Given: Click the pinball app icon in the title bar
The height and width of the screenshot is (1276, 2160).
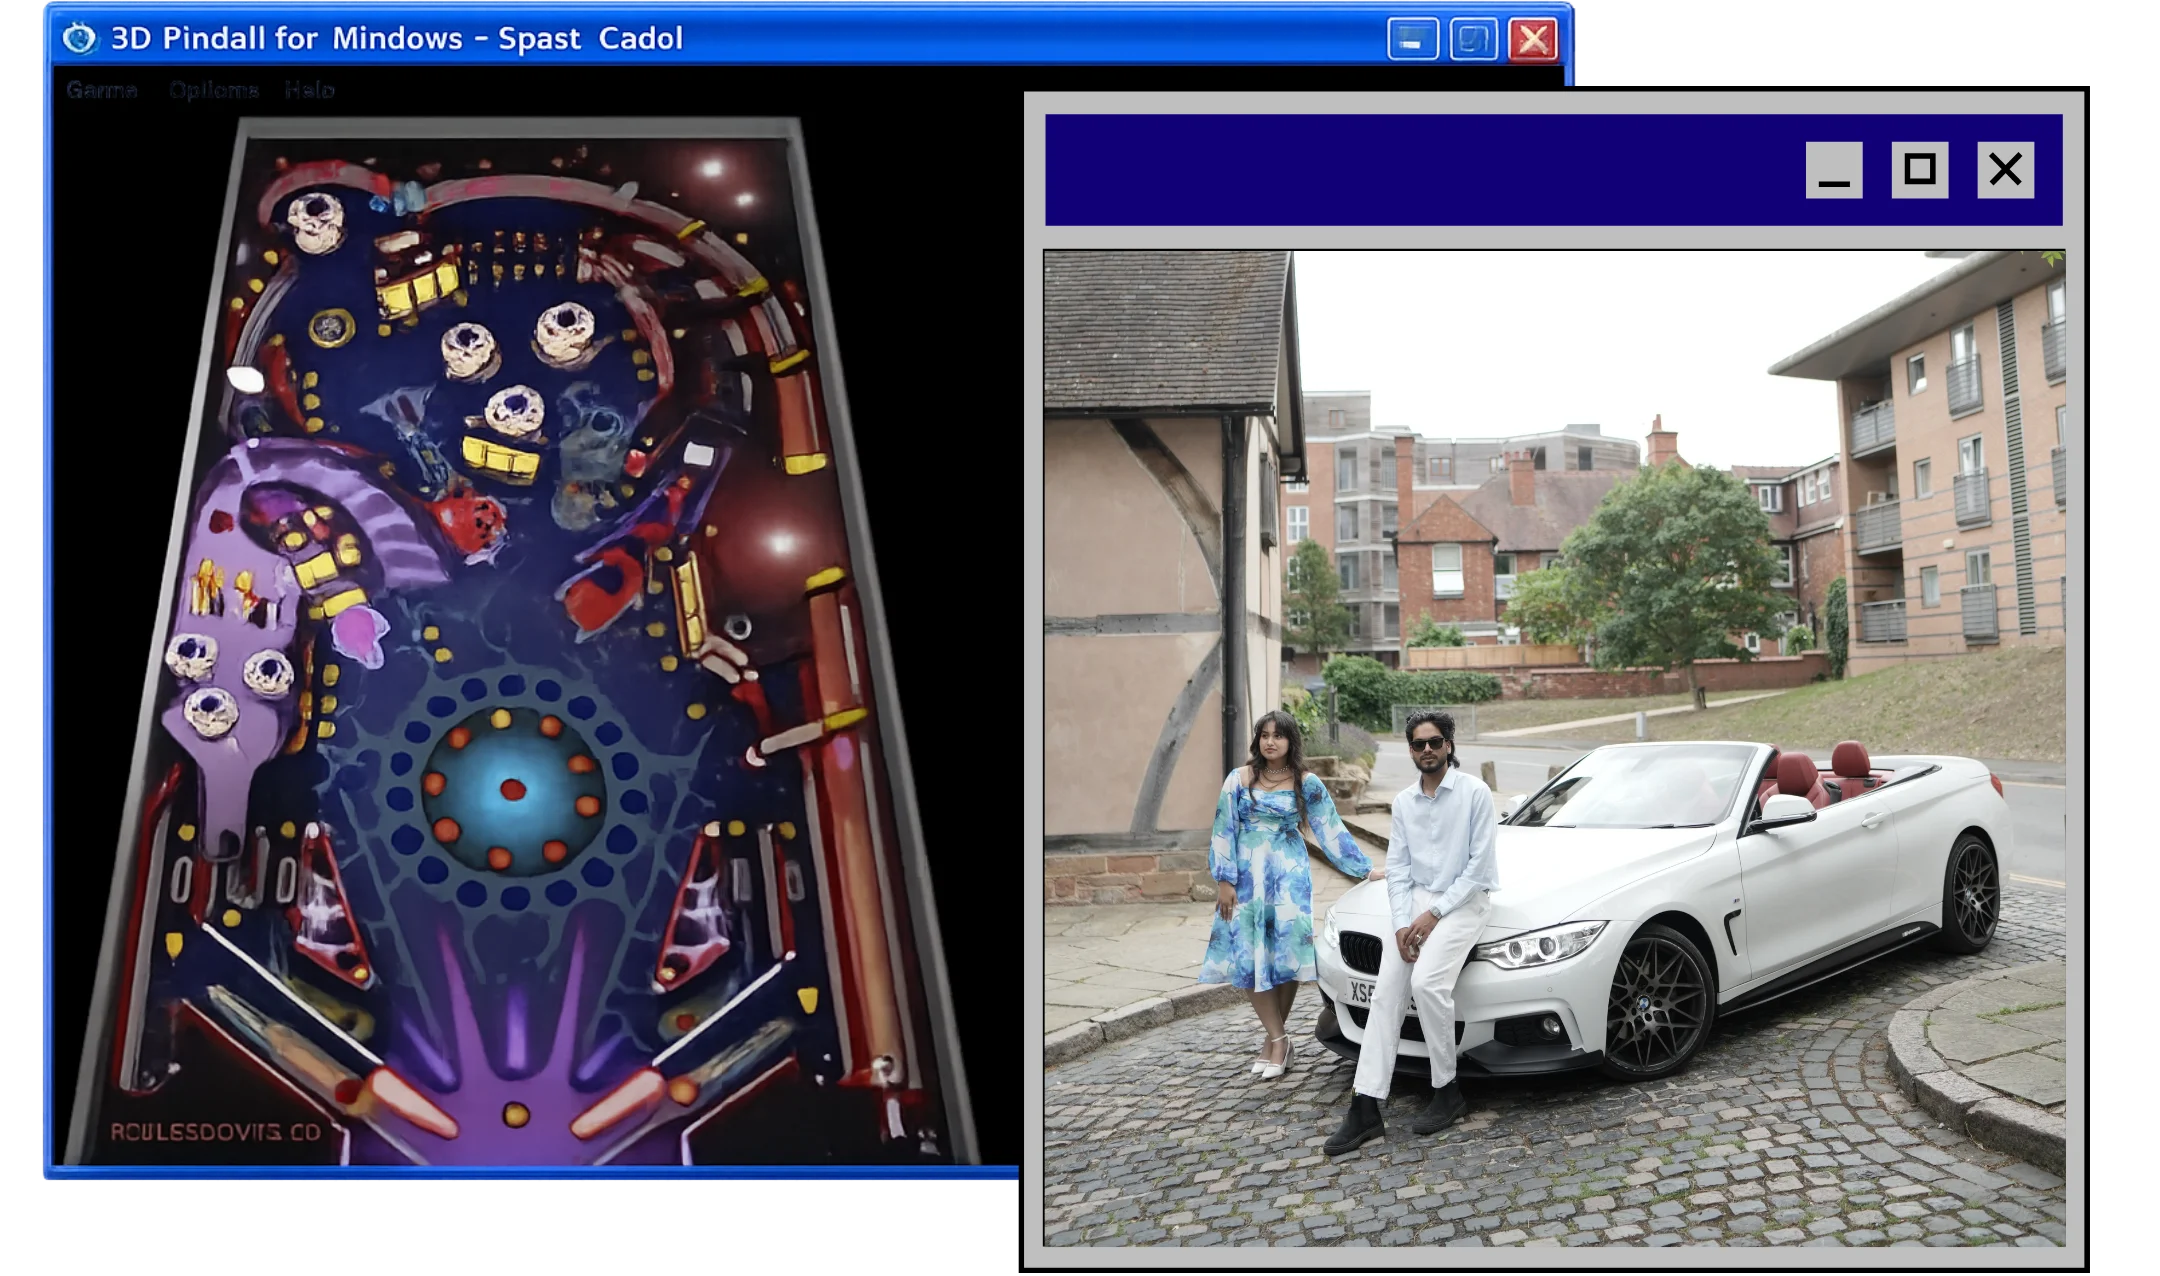Looking at the screenshot, I should (x=79, y=38).
